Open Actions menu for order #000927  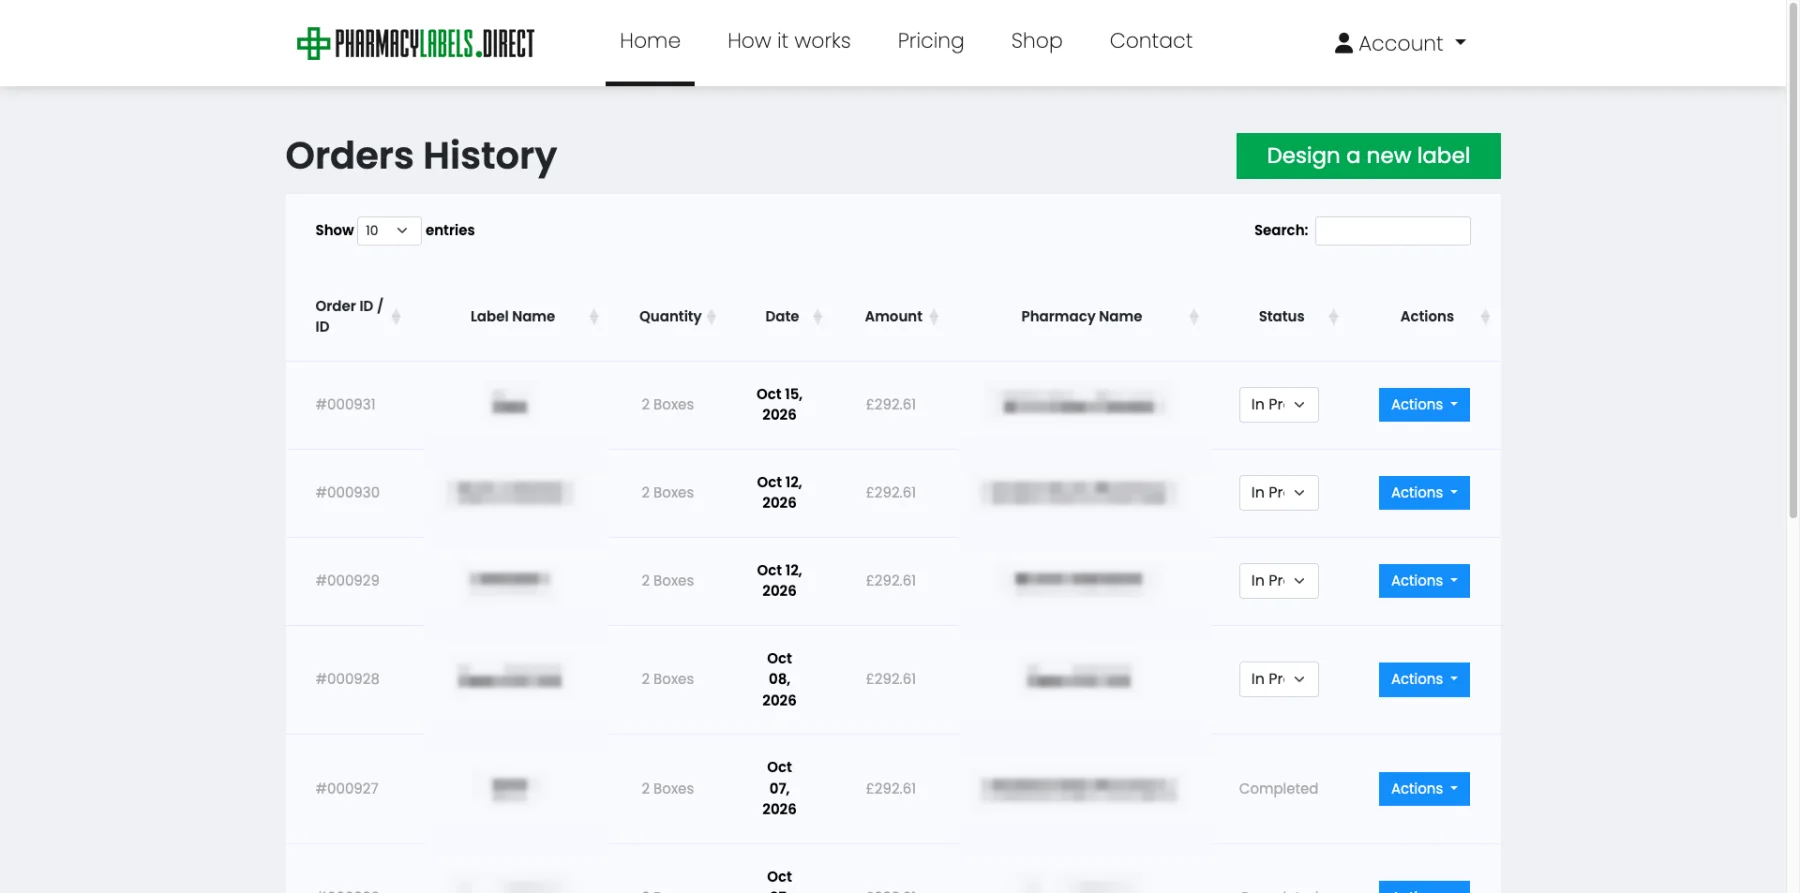tap(1424, 789)
